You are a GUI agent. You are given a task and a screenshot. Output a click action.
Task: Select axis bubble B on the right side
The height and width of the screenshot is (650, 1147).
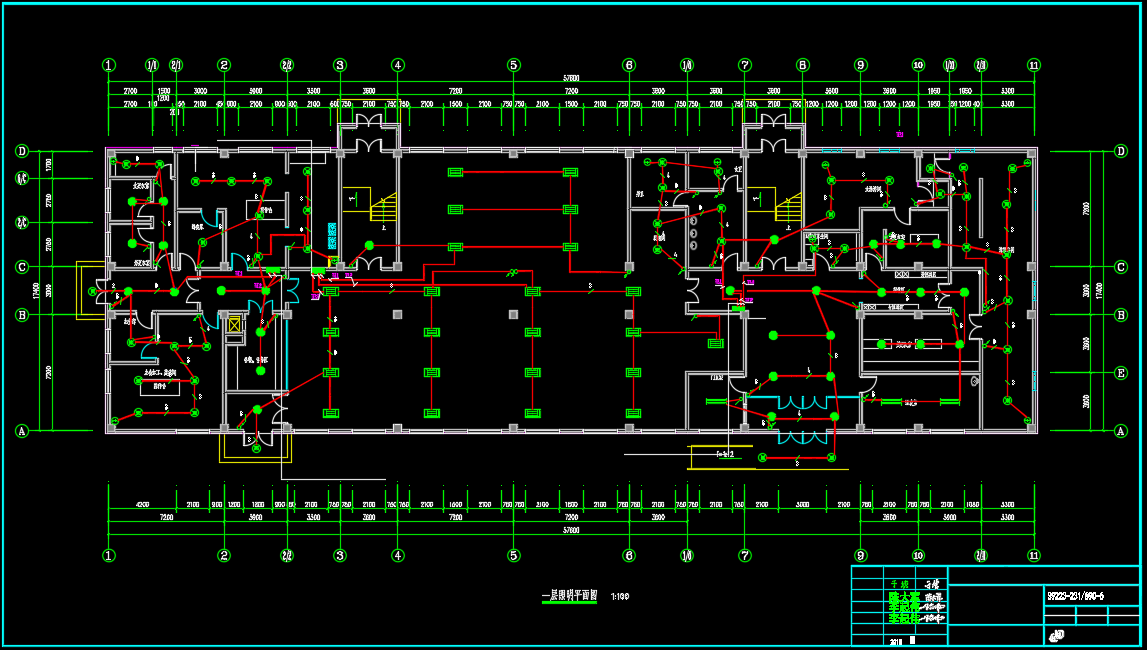point(1121,315)
